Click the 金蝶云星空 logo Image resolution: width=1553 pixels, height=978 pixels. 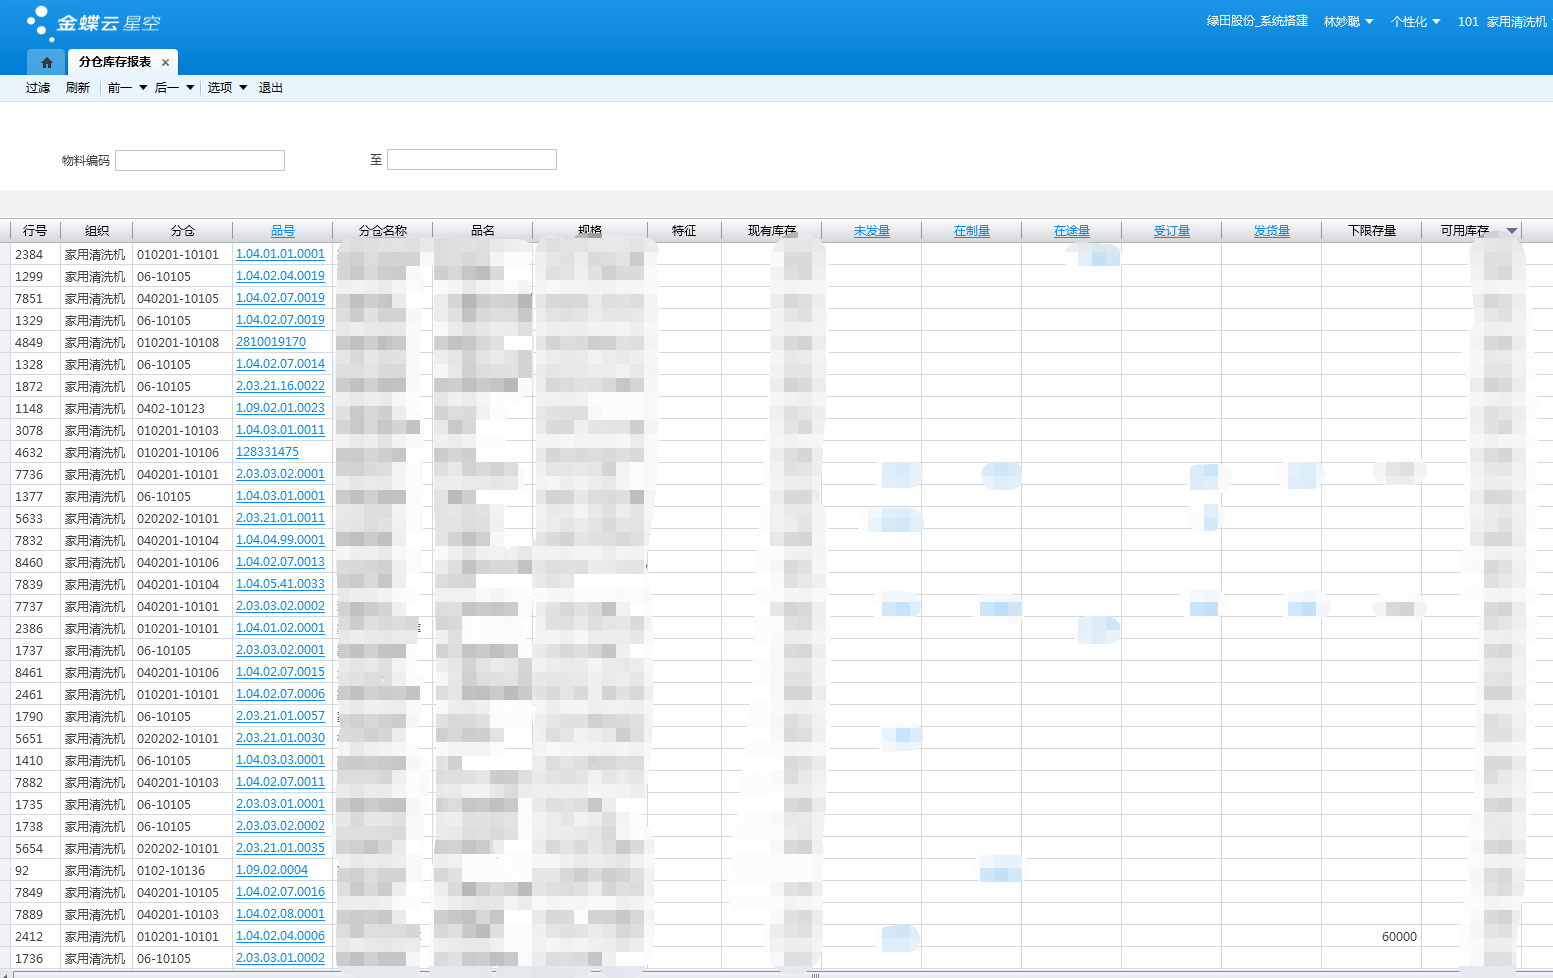(93, 22)
